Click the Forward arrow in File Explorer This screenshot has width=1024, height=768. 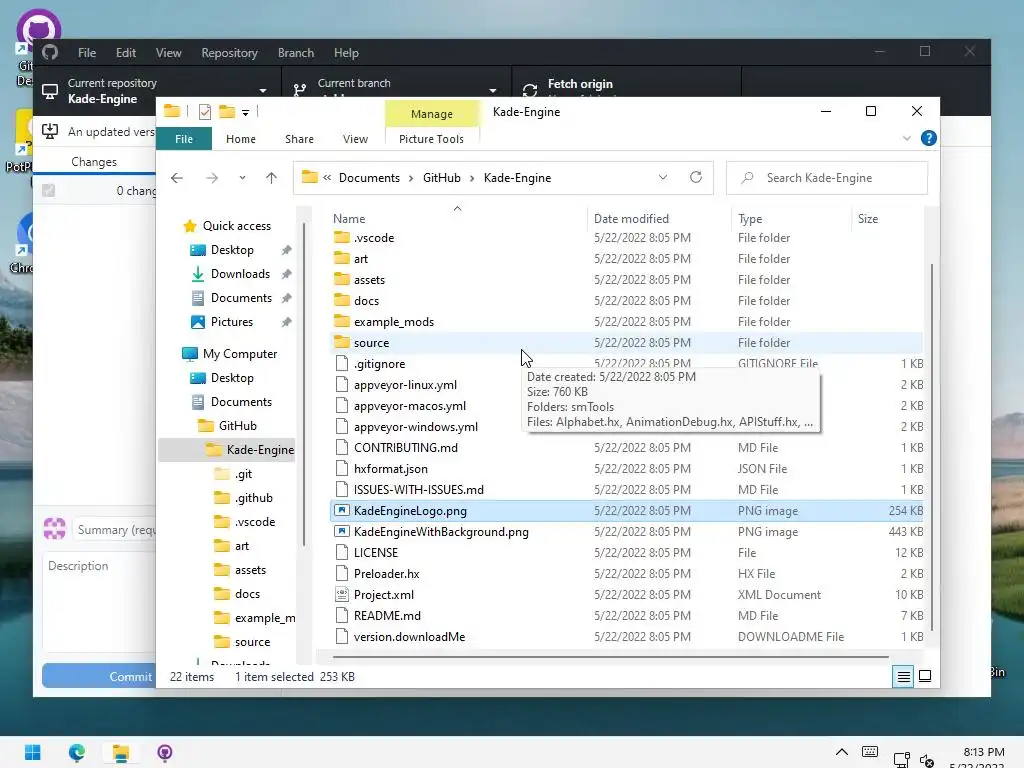coord(212,178)
